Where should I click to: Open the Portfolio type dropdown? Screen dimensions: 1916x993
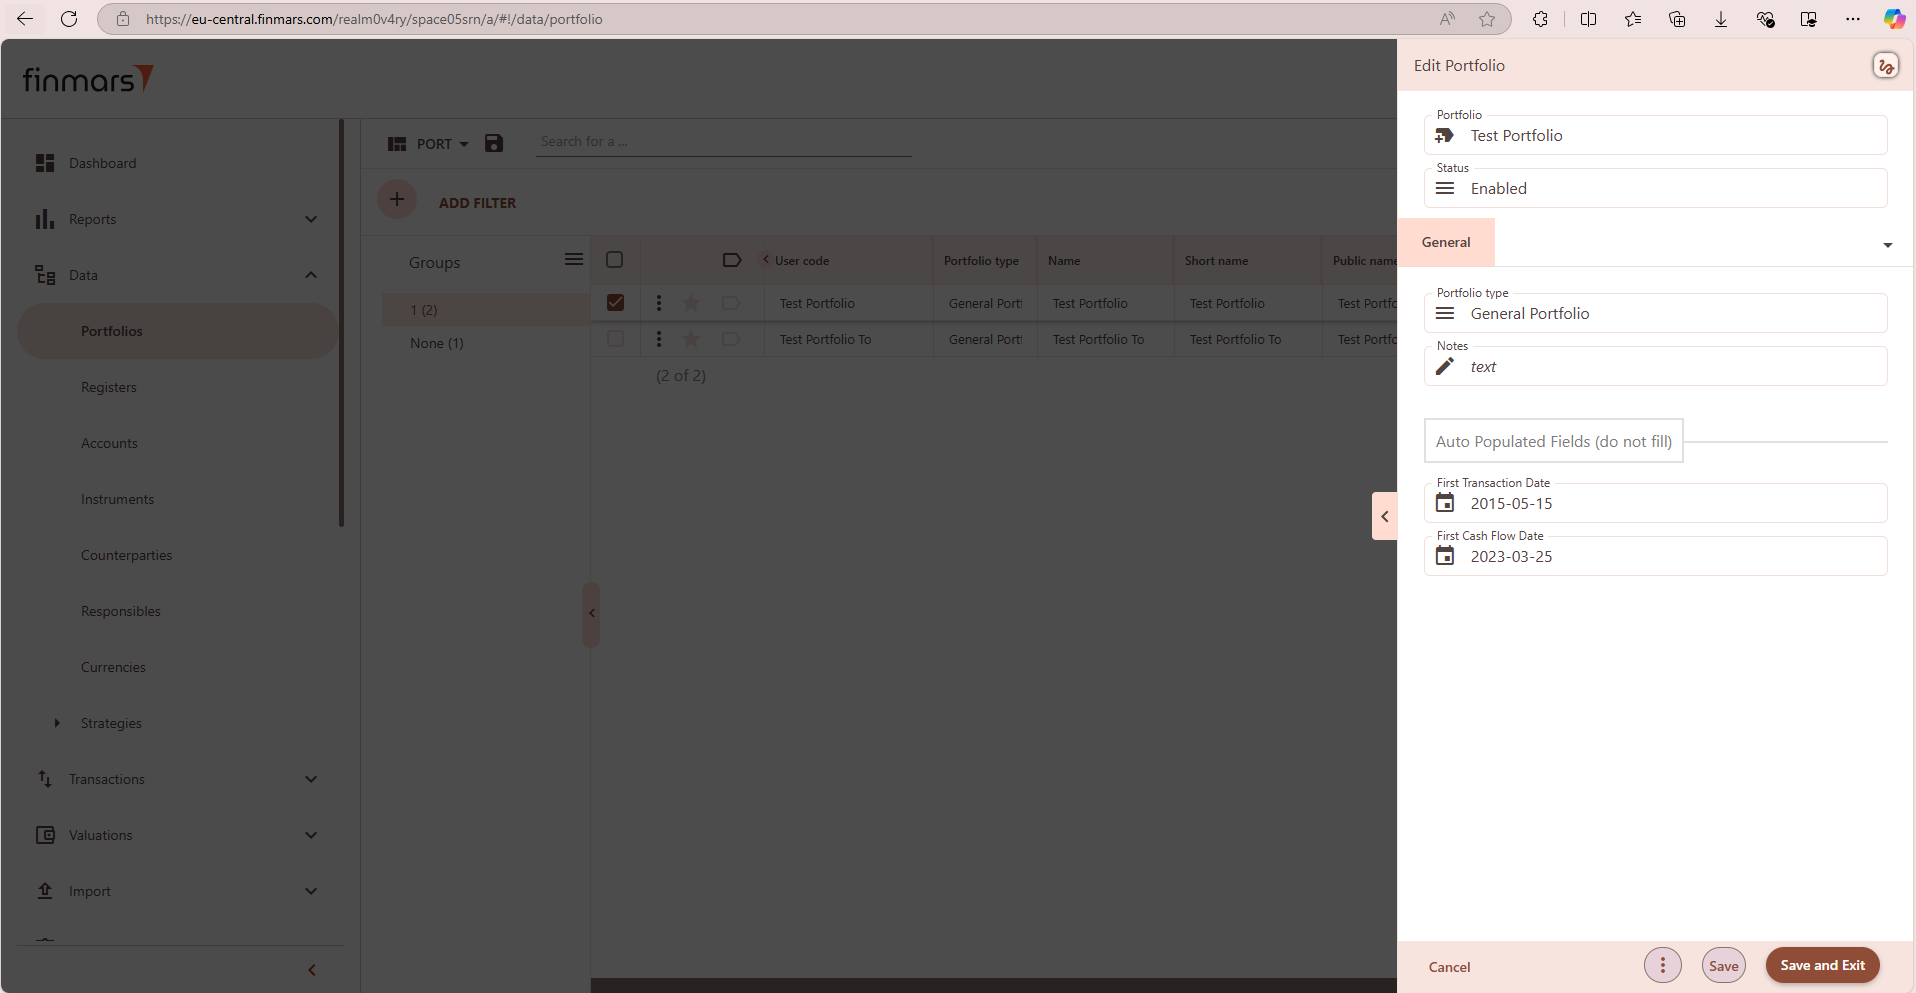coord(1655,314)
